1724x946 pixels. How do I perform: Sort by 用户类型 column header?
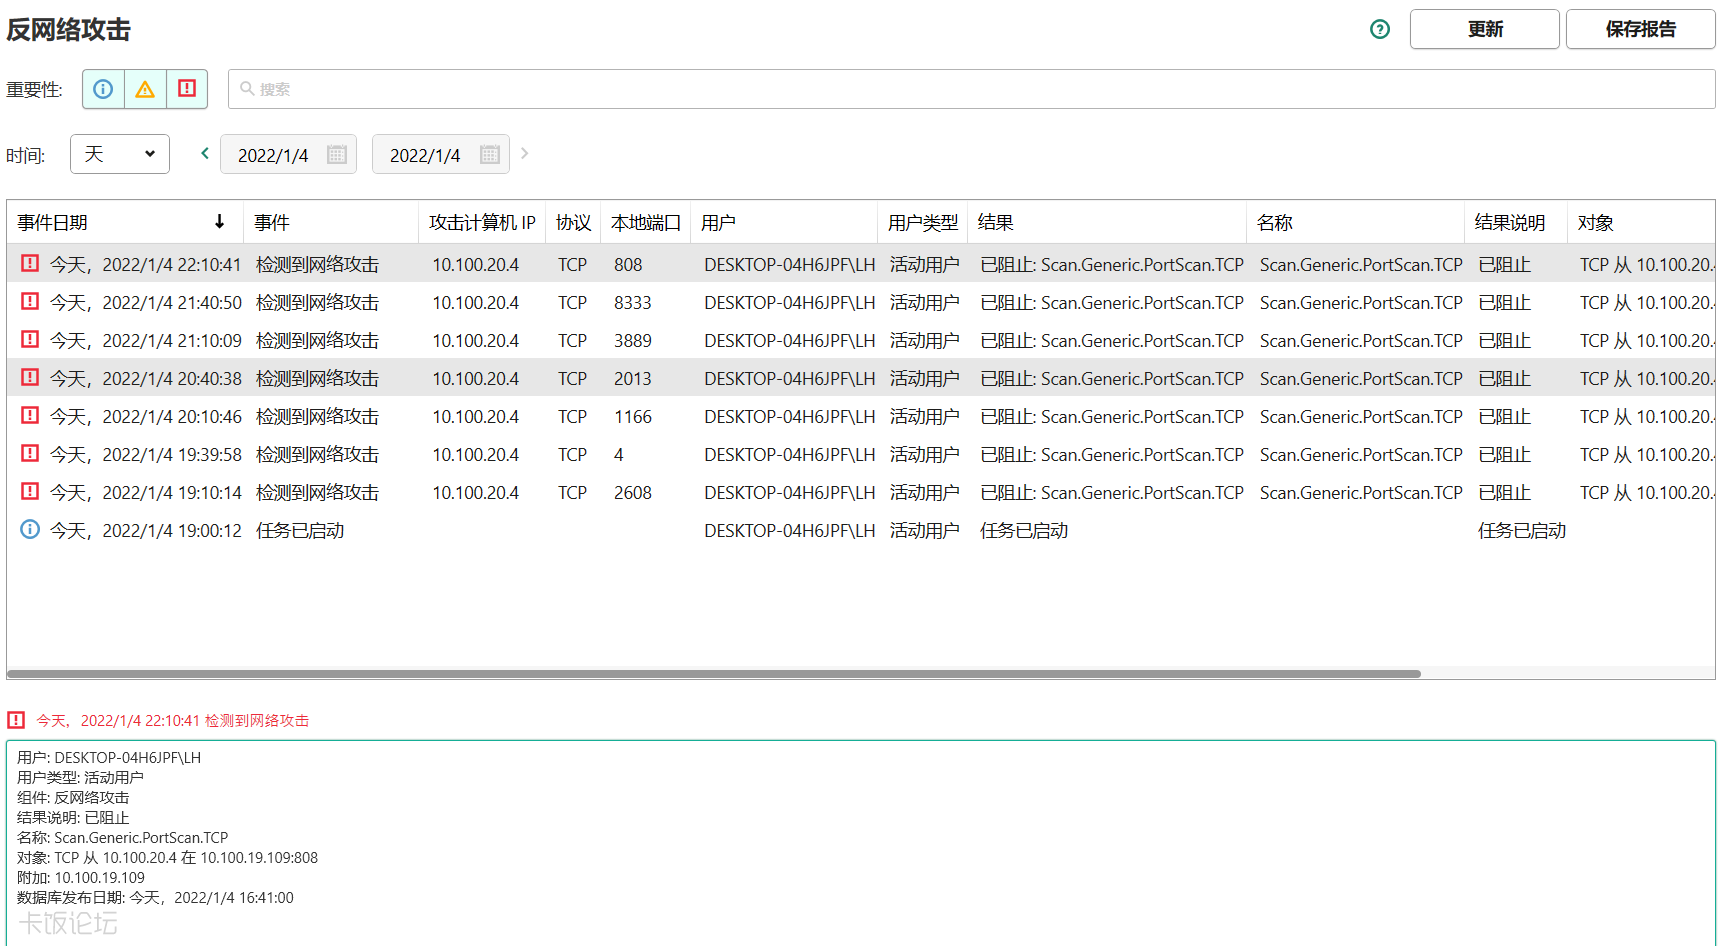click(923, 222)
